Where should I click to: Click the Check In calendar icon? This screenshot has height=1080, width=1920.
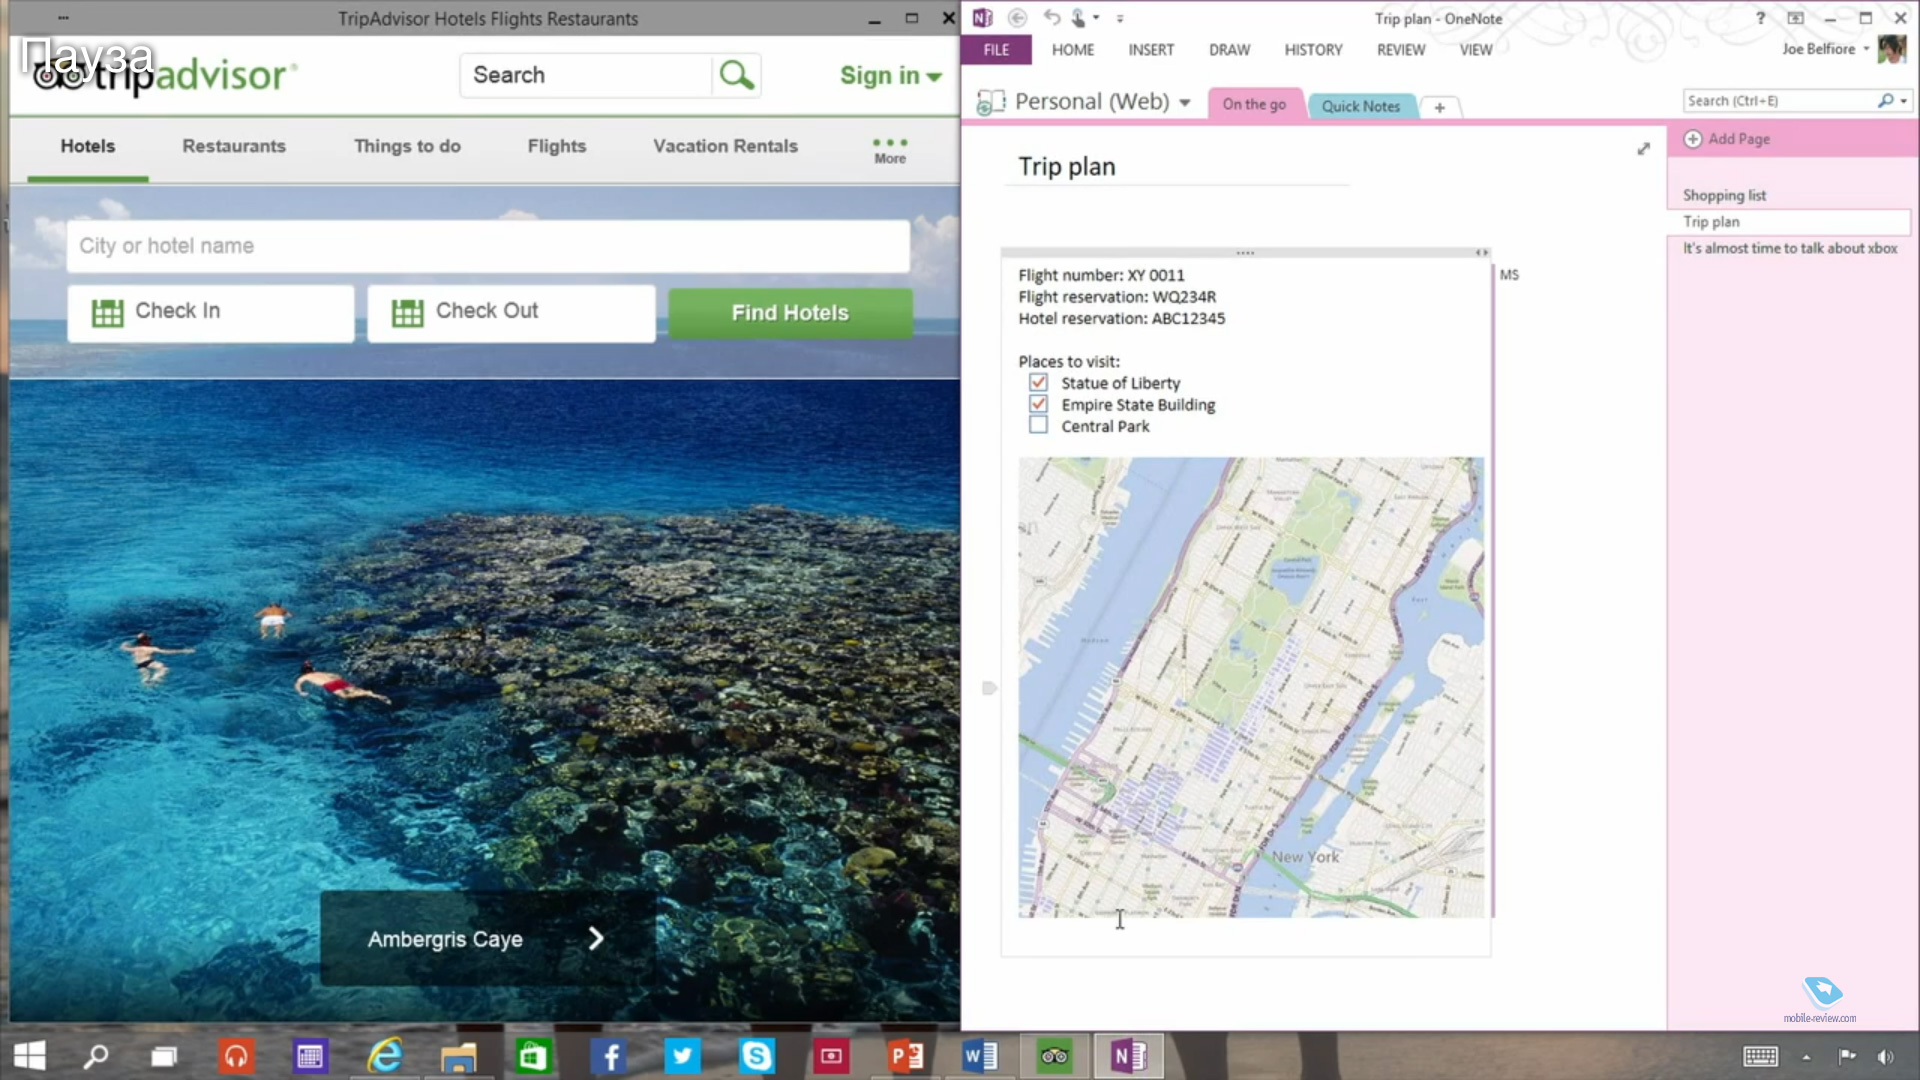[107, 313]
